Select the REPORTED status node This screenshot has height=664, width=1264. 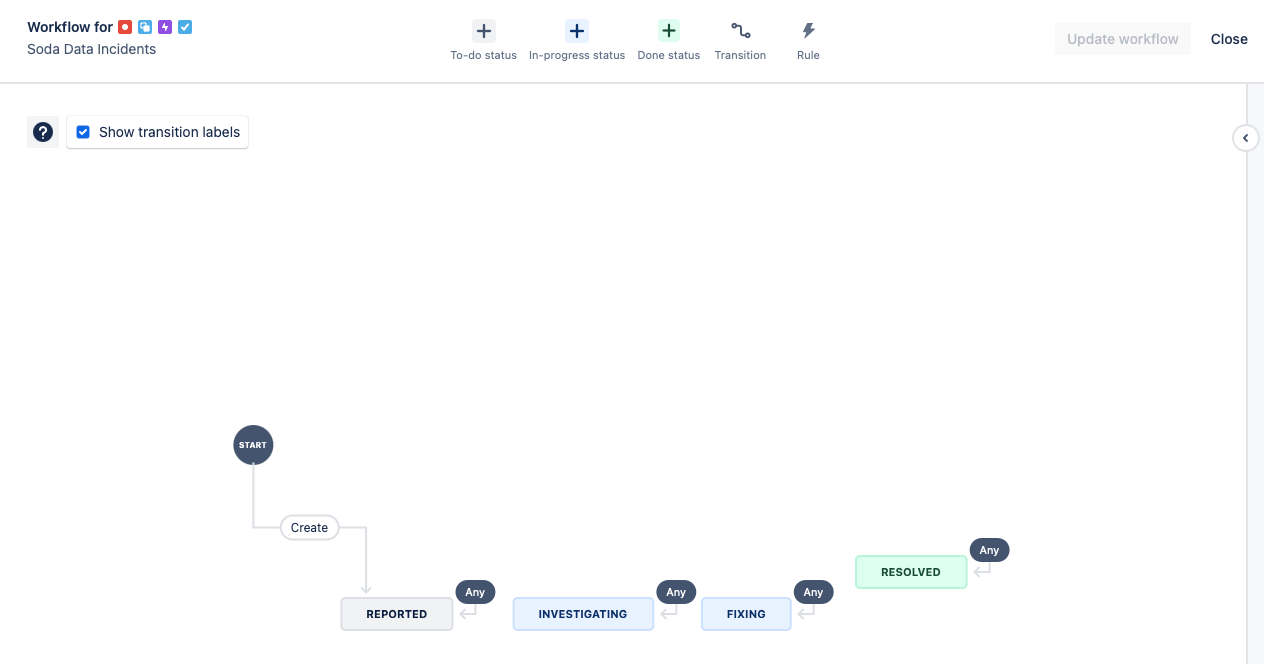(x=397, y=614)
